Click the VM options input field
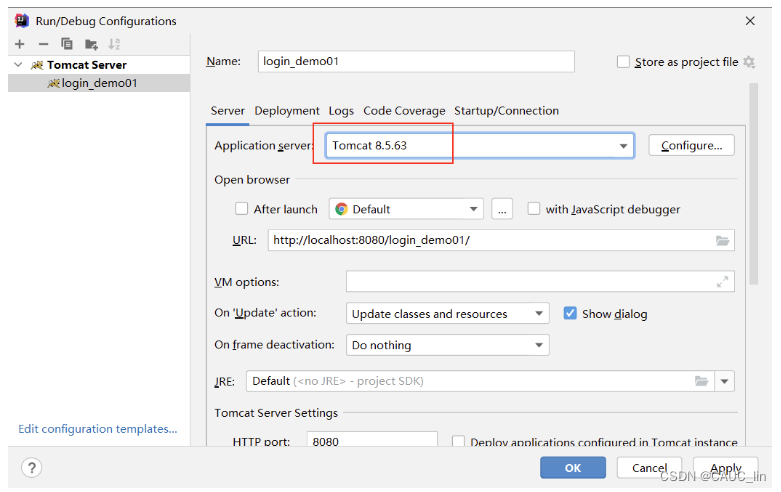Viewport: 781px width, 492px height. click(540, 282)
